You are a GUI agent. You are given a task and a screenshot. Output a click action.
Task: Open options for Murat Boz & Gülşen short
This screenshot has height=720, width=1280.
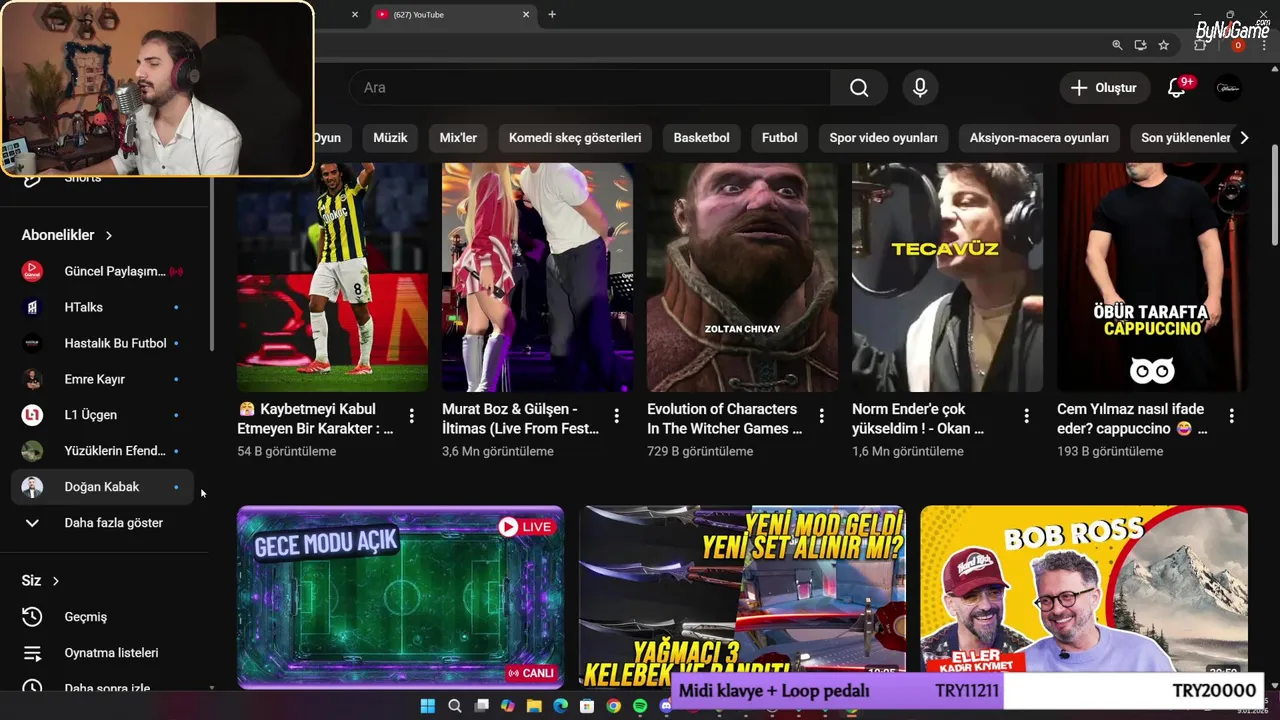coord(617,416)
